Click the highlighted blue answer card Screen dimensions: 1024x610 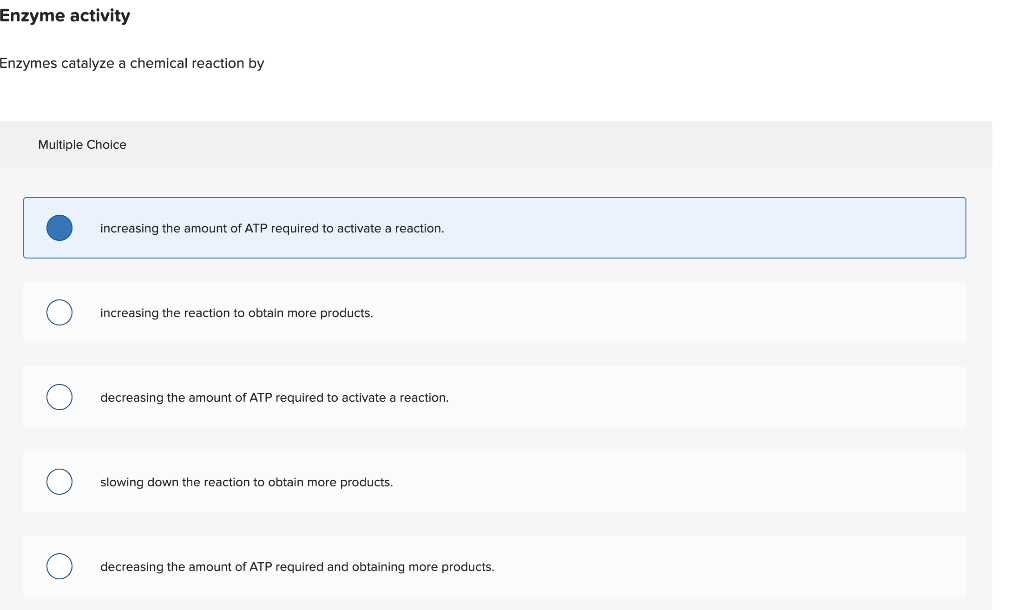click(700, 228)
